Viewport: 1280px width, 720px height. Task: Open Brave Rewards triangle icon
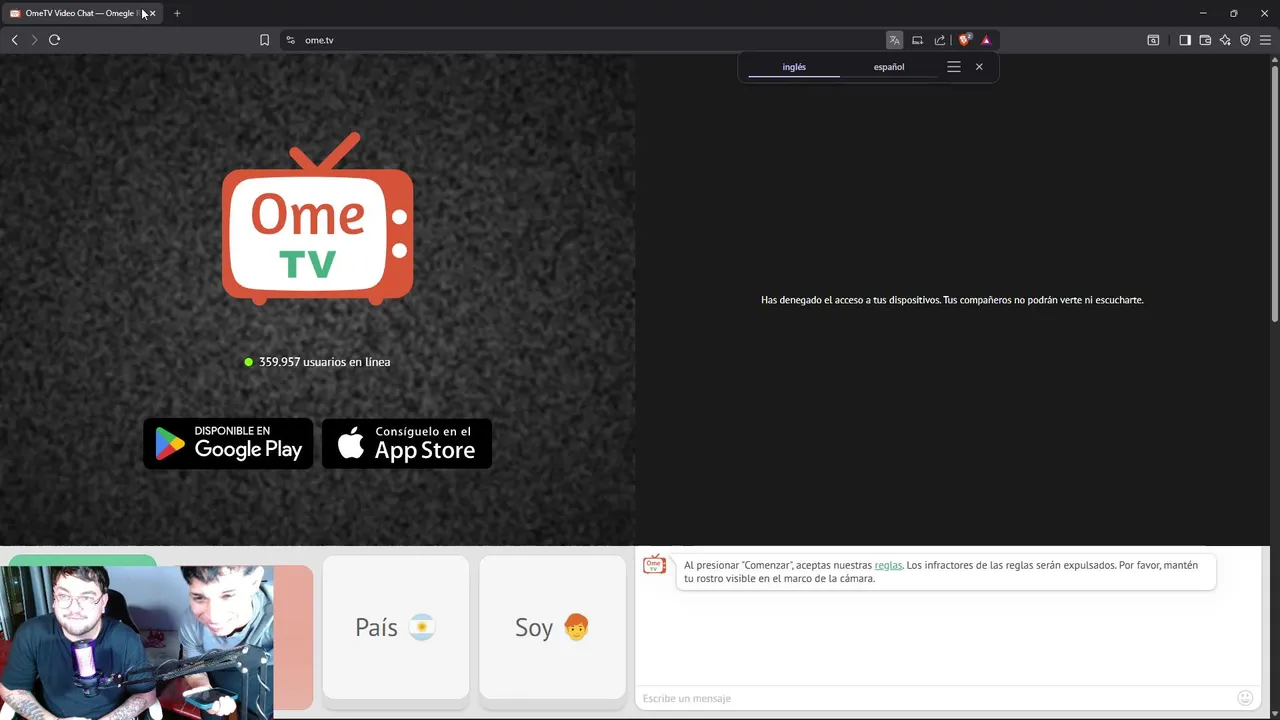986,40
